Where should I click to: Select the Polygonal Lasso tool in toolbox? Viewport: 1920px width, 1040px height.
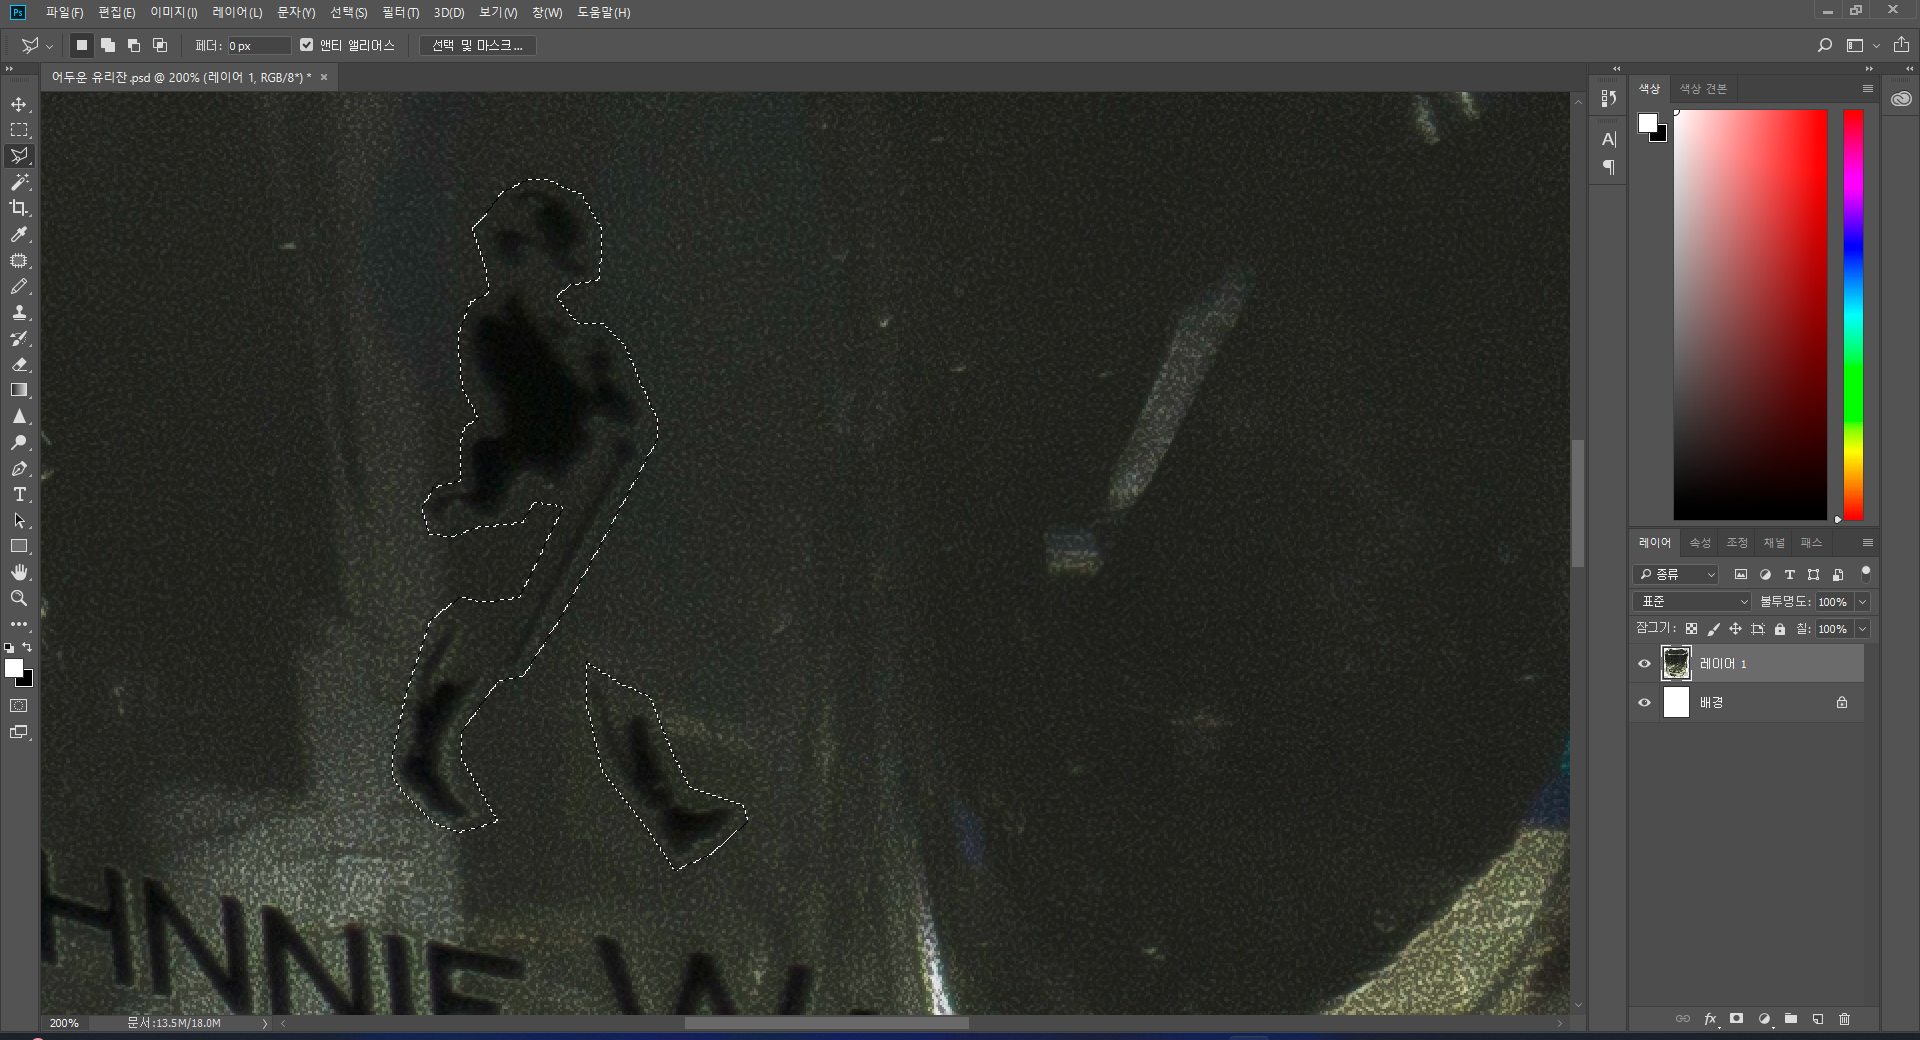pyautogui.click(x=19, y=156)
